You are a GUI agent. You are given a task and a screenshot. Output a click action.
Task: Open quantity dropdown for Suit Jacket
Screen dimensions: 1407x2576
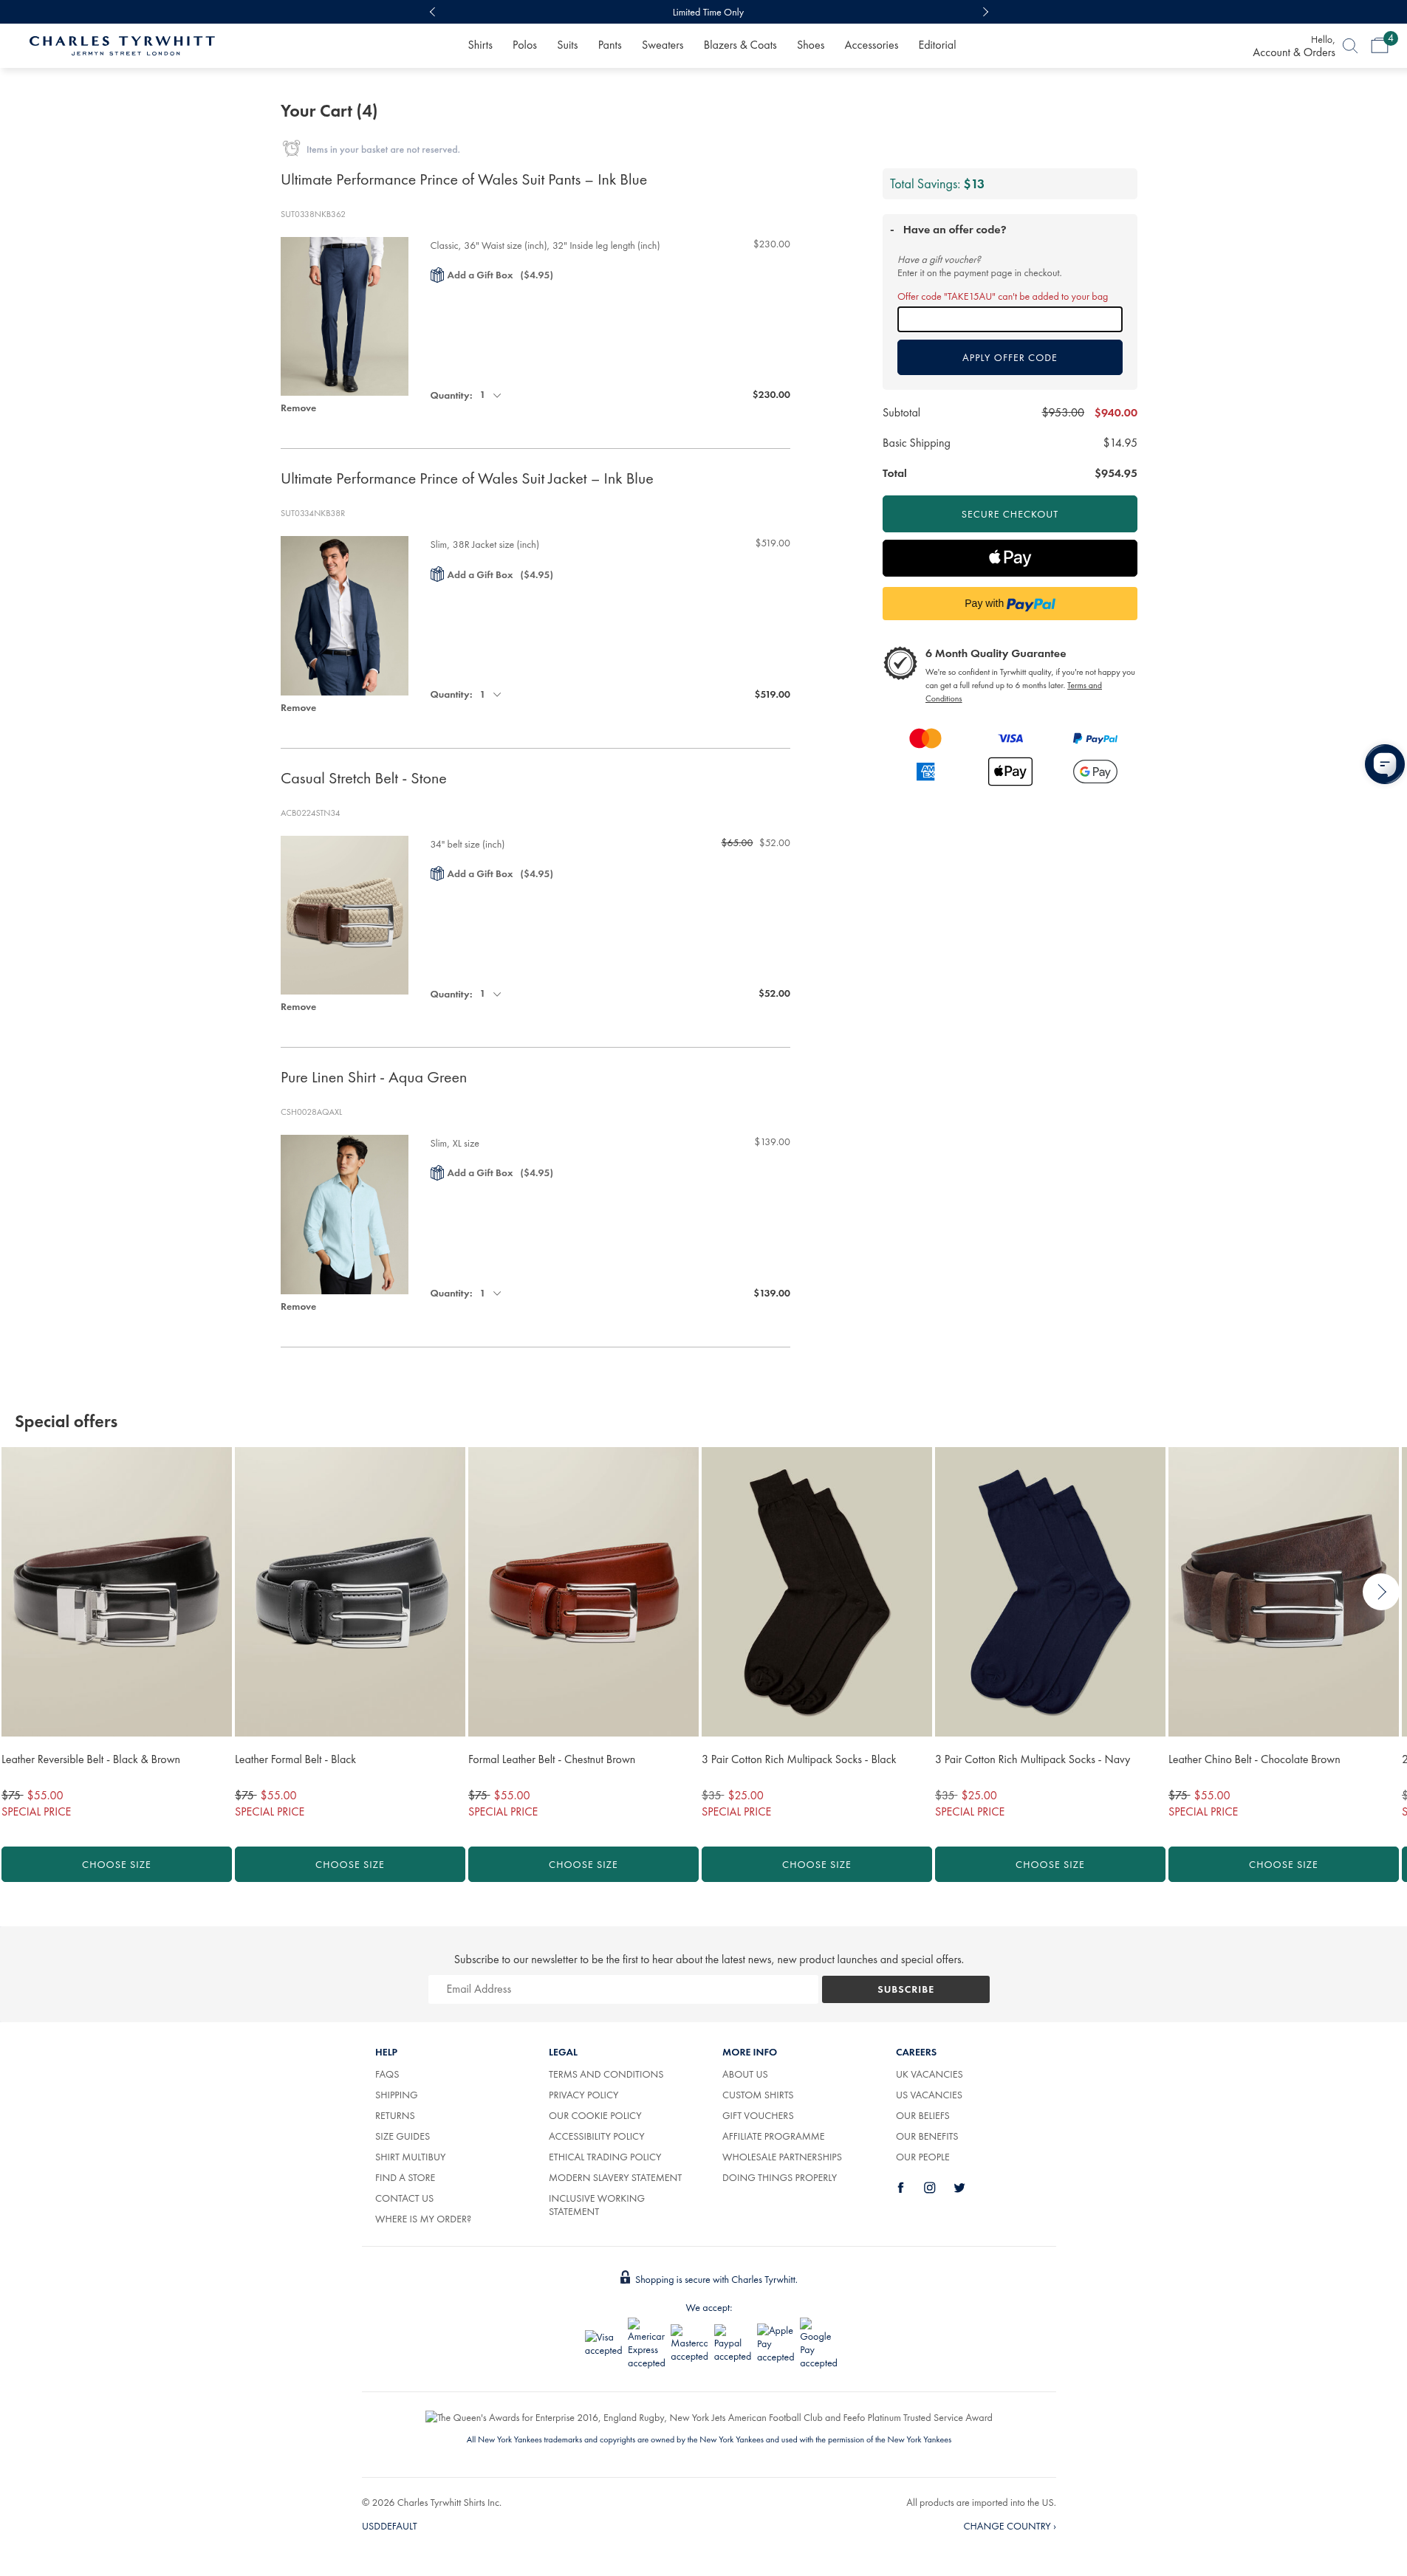[x=490, y=694]
